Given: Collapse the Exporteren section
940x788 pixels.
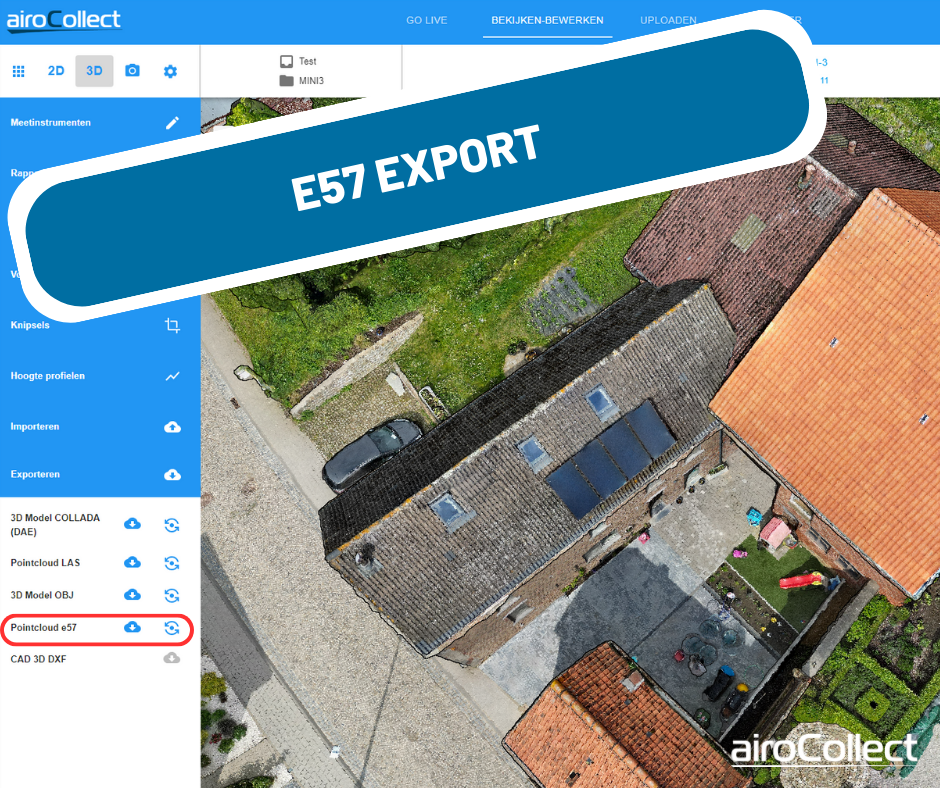Looking at the screenshot, I should coord(172,474).
